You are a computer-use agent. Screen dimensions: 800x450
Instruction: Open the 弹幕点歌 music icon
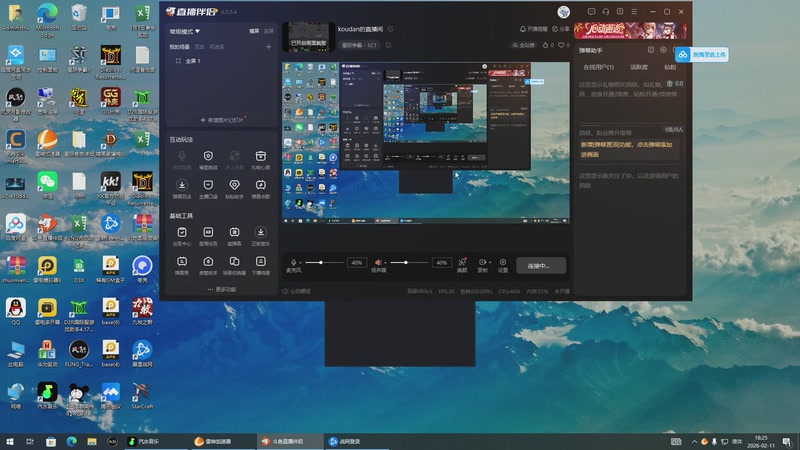pyautogui.click(x=261, y=185)
